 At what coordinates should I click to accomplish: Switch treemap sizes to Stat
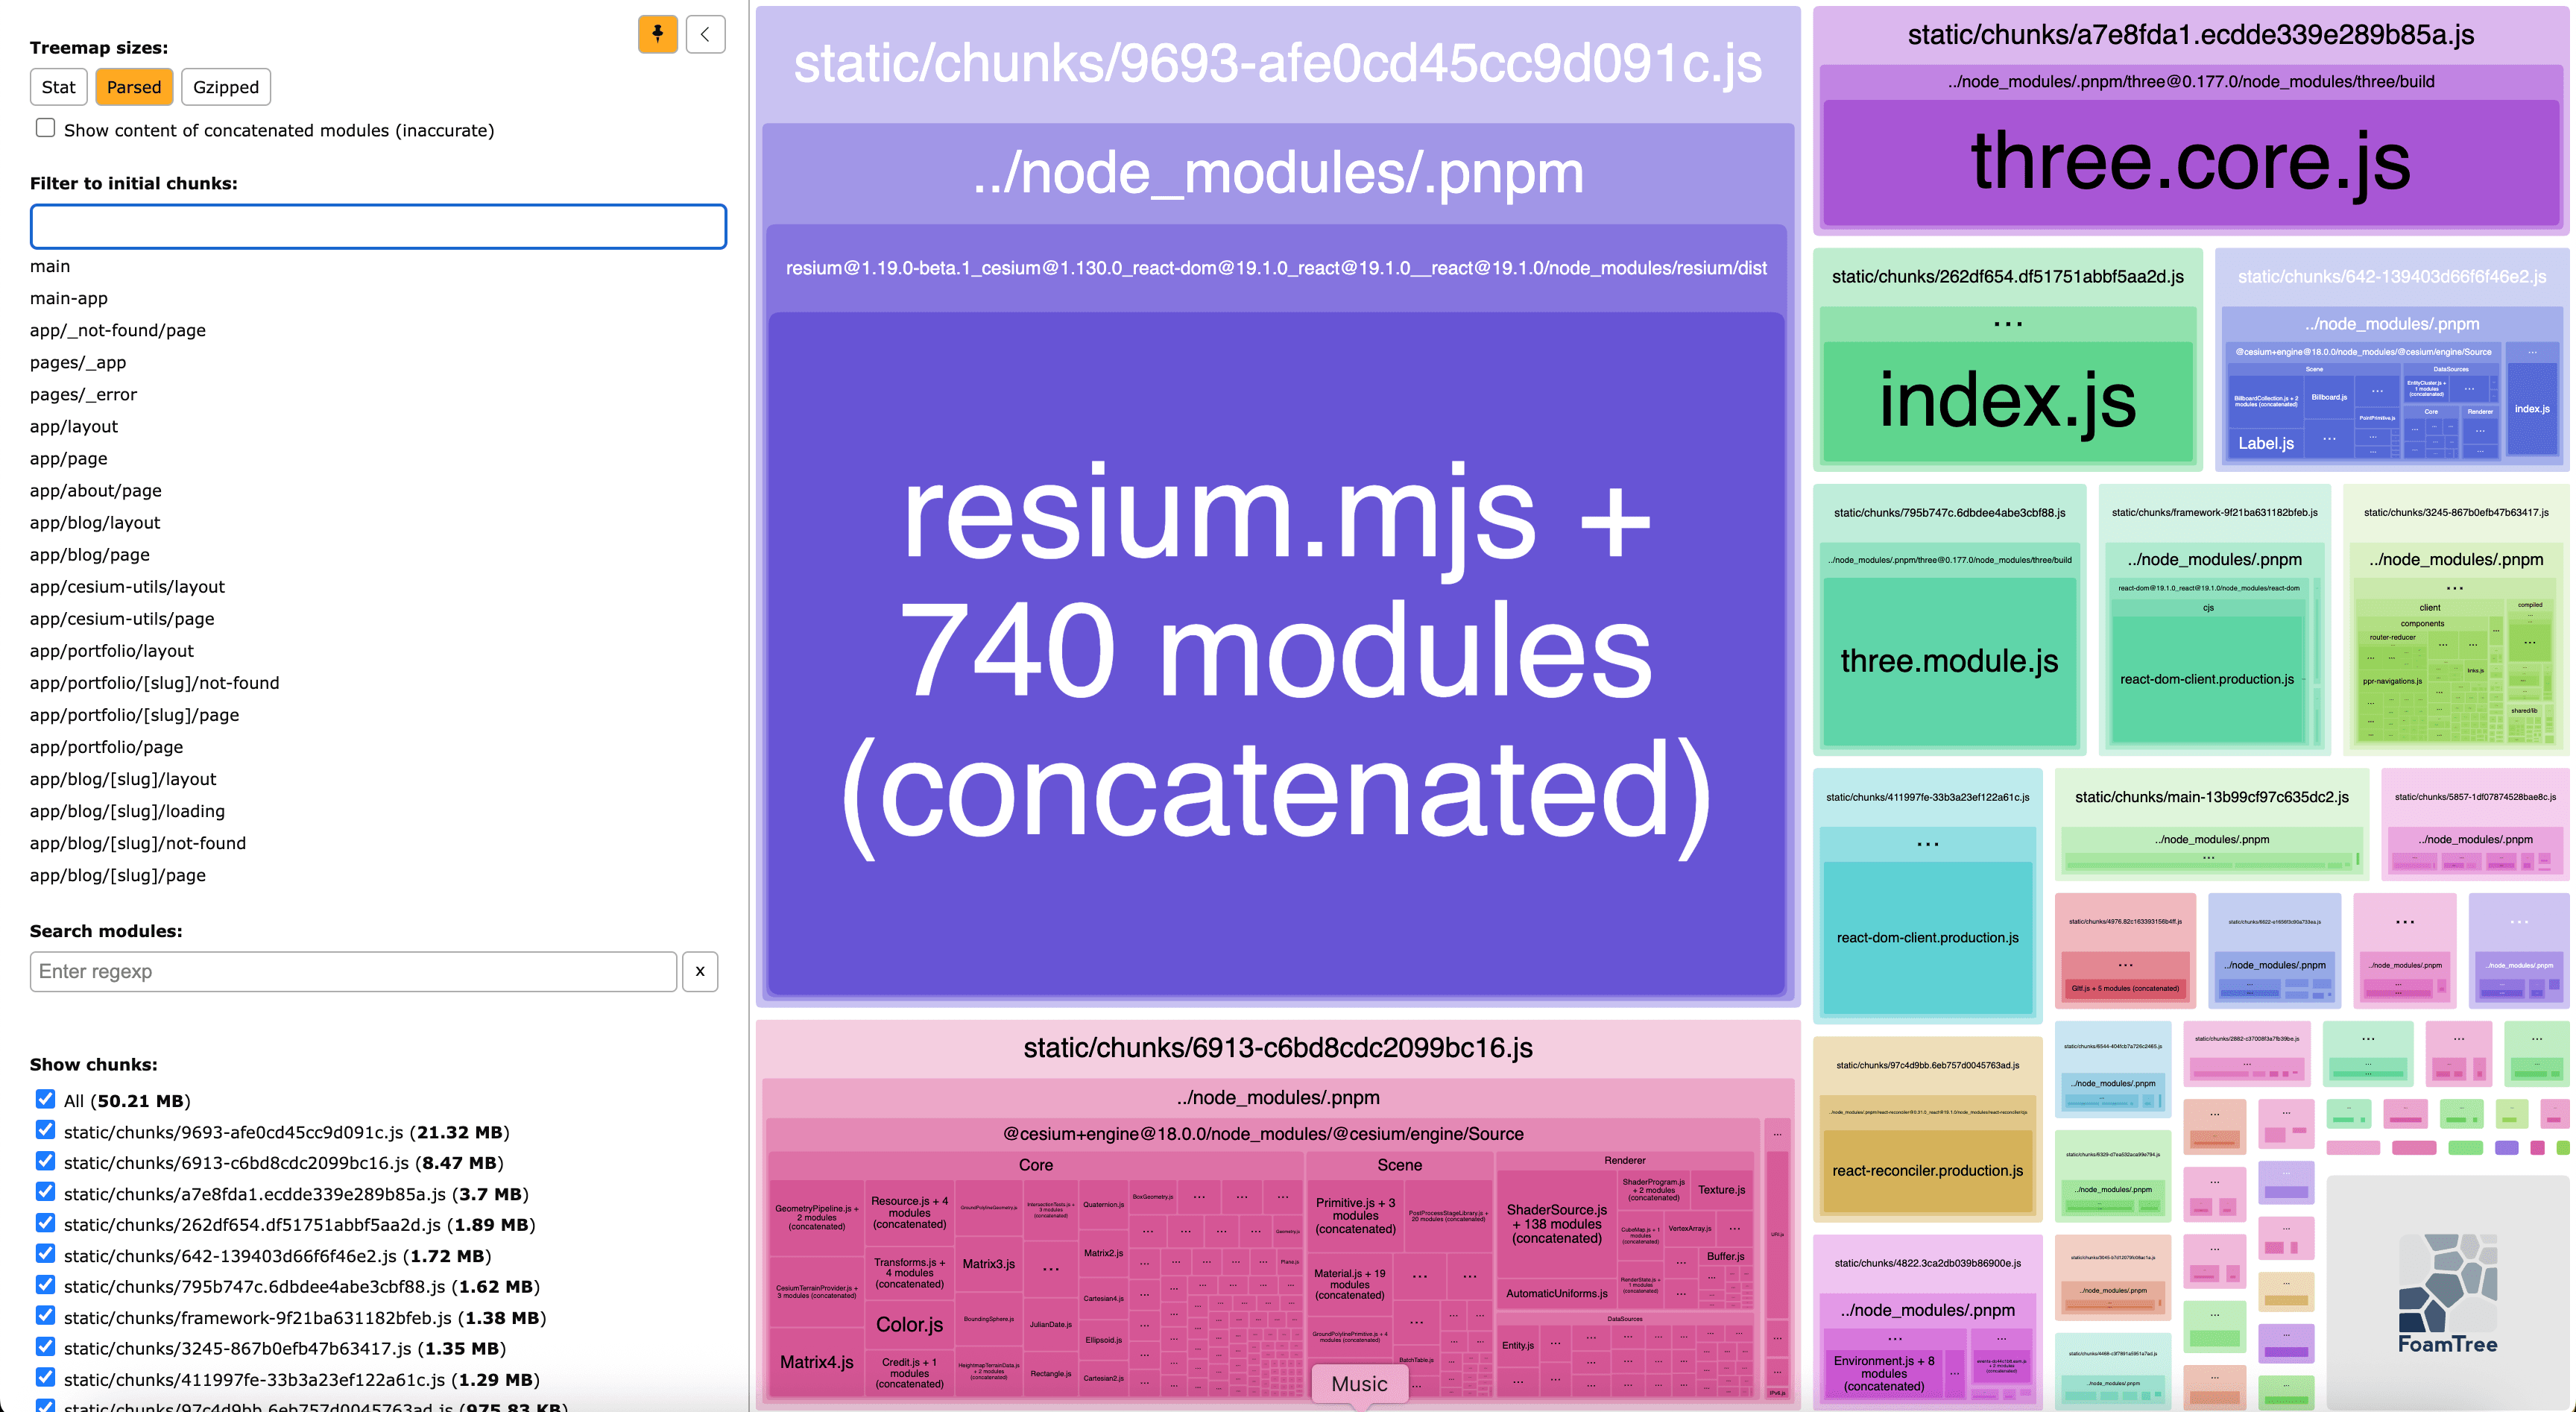coord(59,87)
